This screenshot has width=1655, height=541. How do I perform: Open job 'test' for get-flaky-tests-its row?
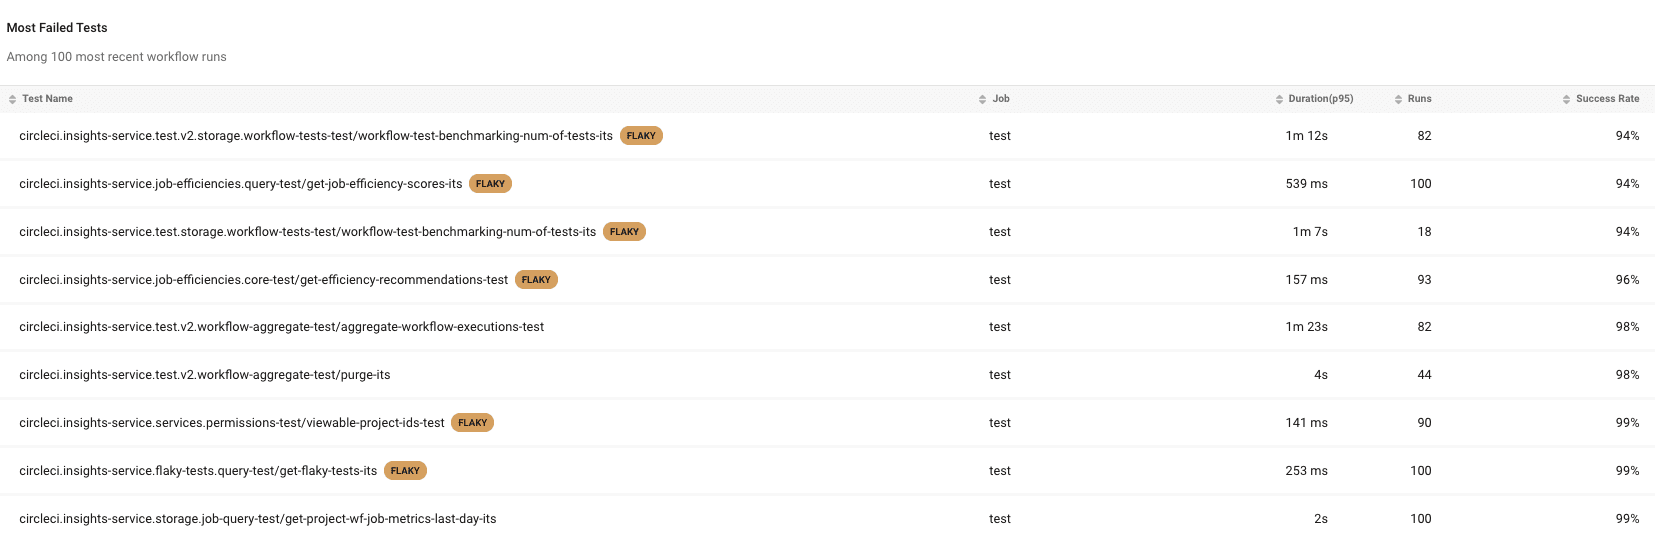(1000, 471)
